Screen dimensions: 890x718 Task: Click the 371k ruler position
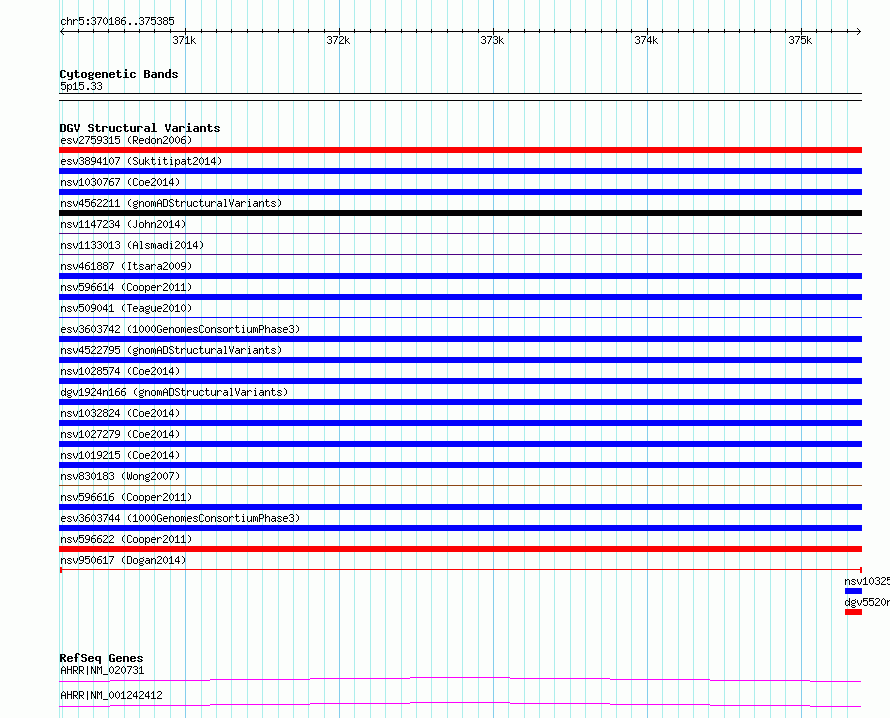coord(184,40)
